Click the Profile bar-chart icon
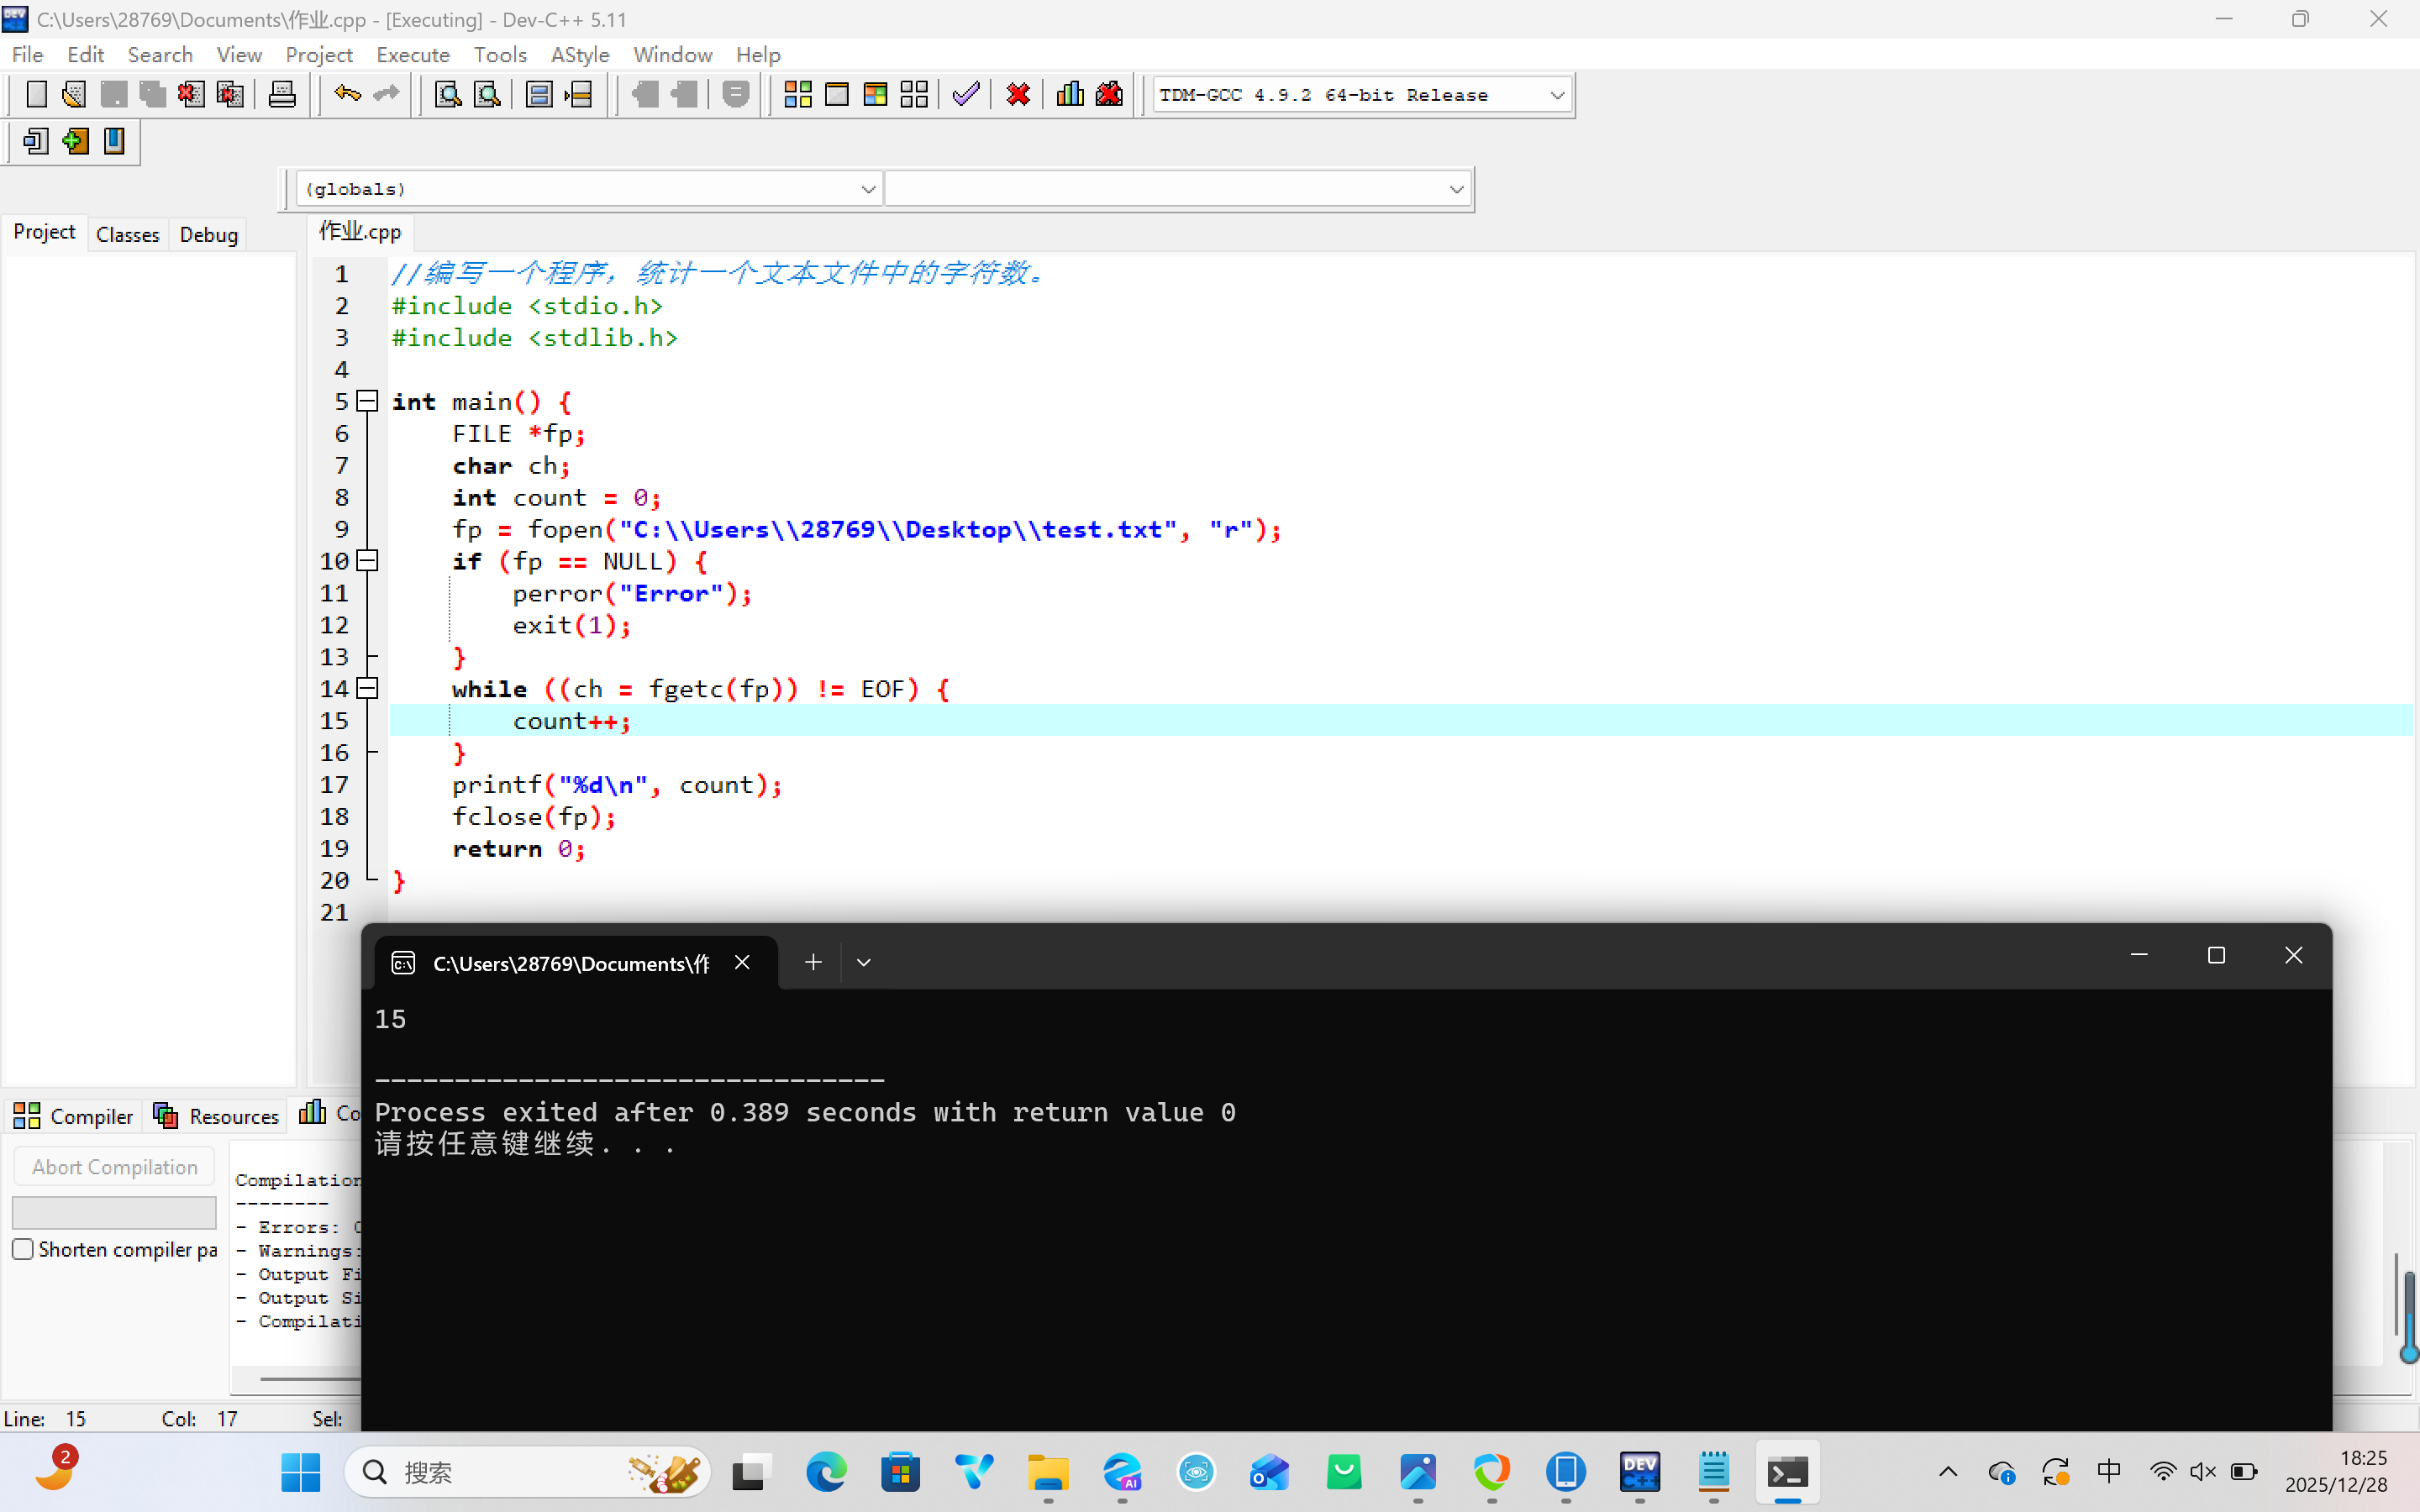 pyautogui.click(x=1070, y=95)
